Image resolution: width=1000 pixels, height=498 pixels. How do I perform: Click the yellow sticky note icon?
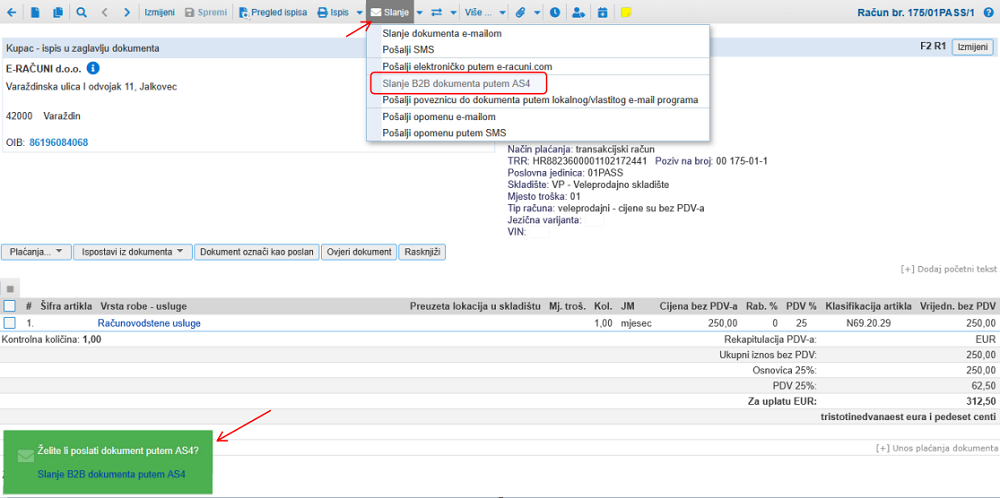tap(626, 12)
